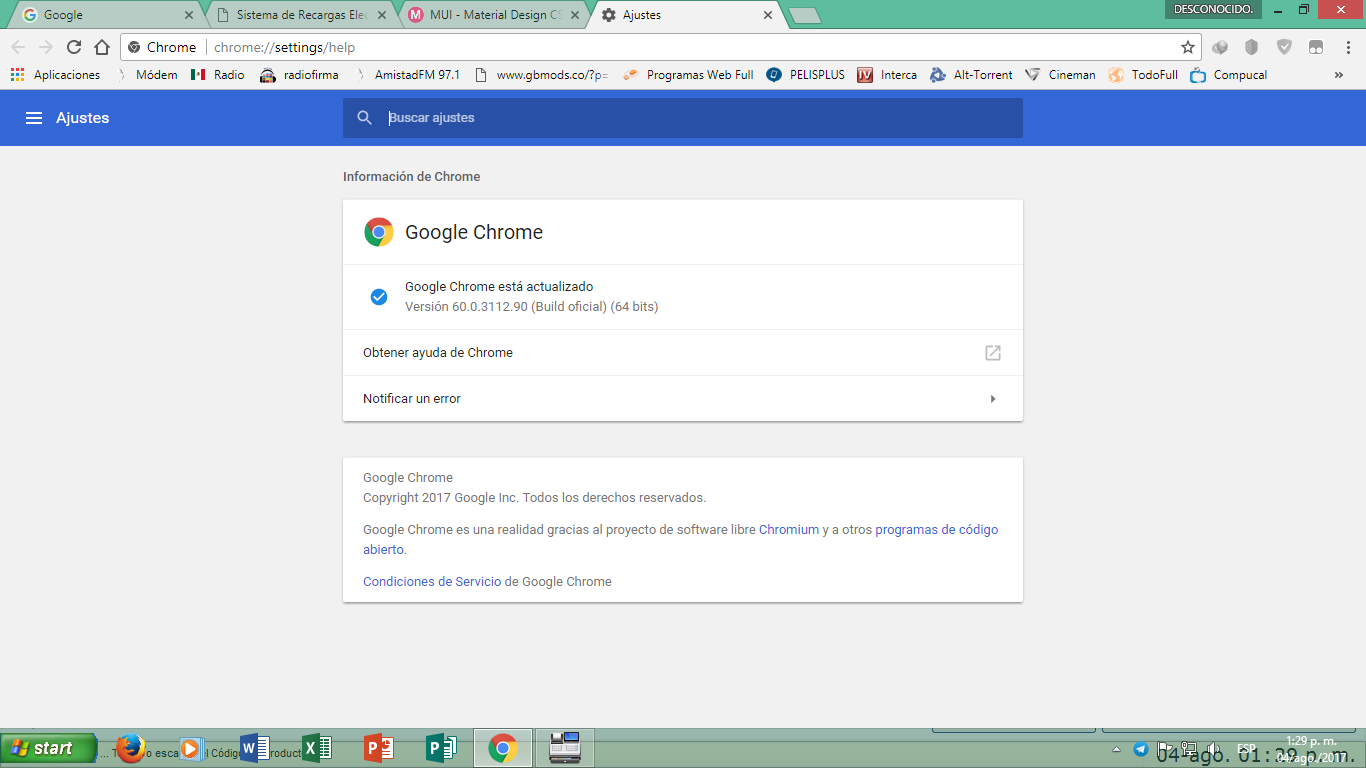Screen dimensions: 1366x768
Task: Close the Ajustes tab
Action: pos(768,15)
